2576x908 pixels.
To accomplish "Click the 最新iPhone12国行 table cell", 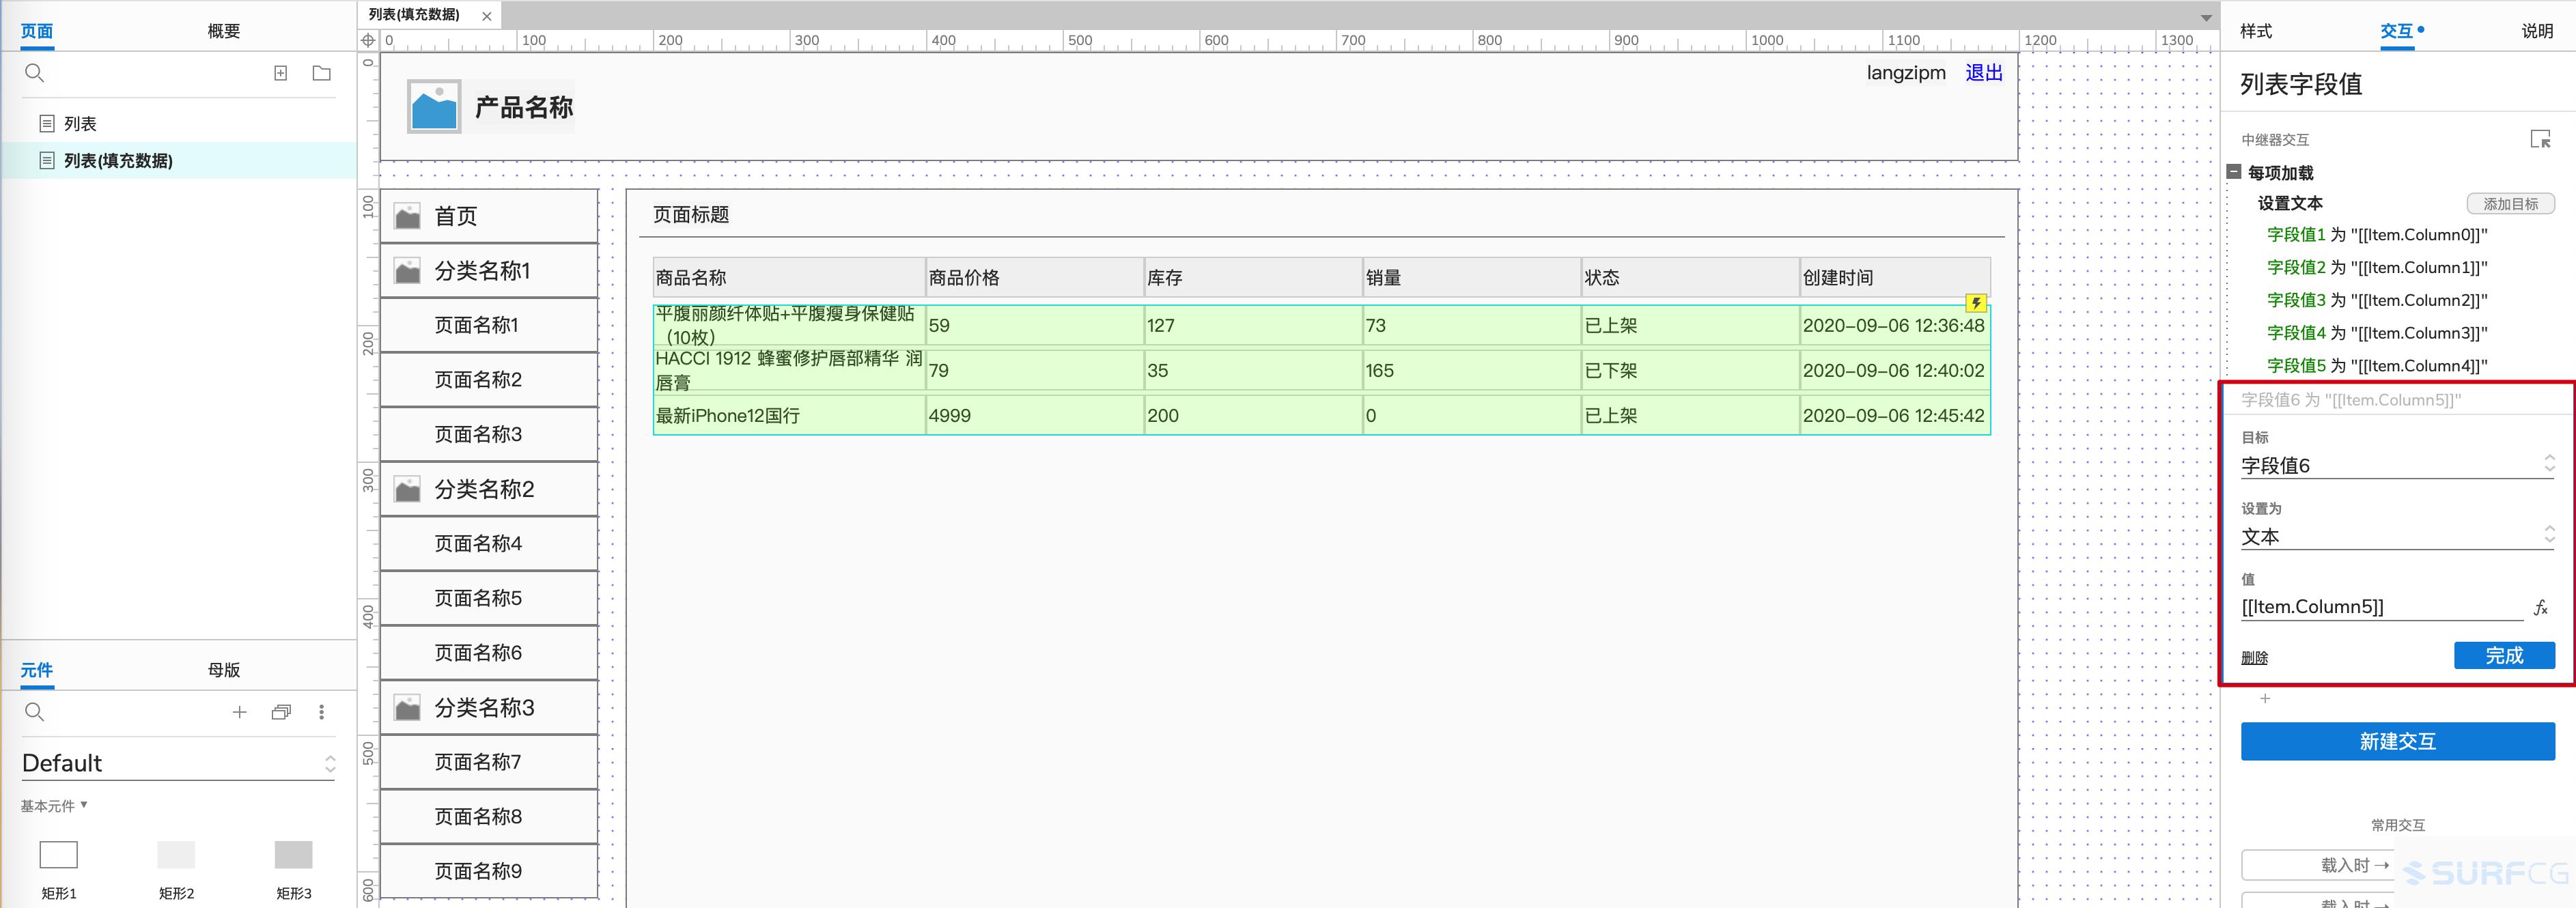I will [789, 415].
